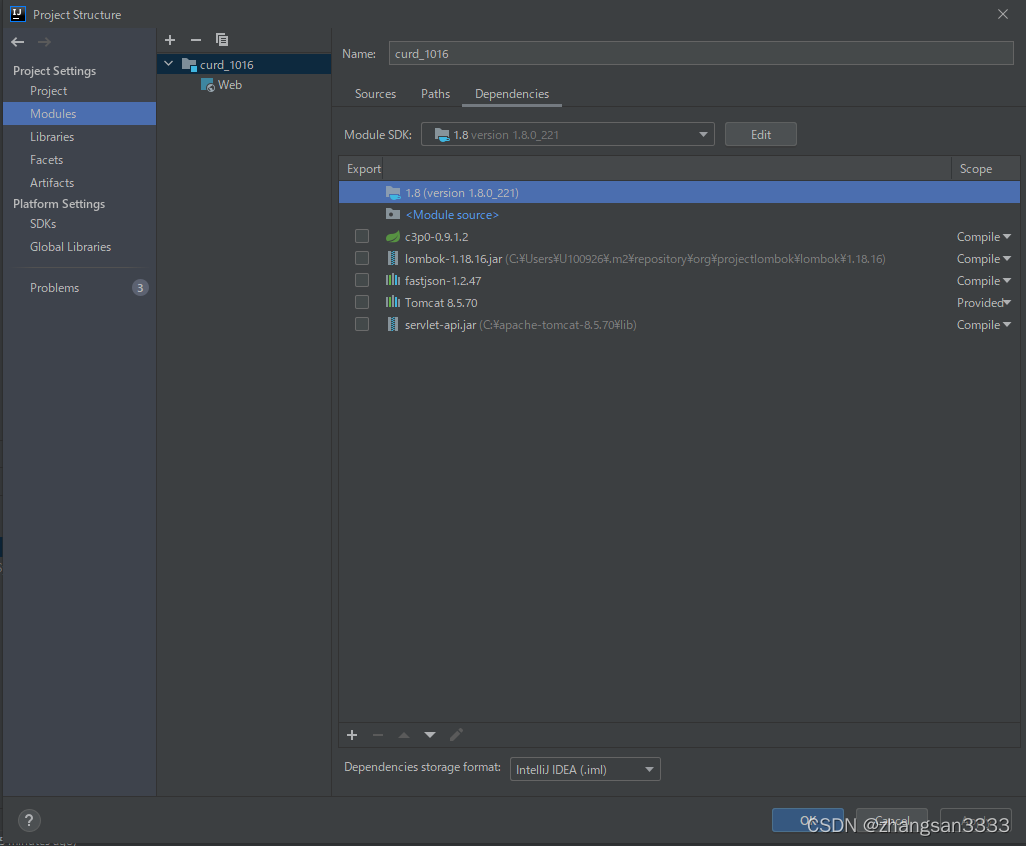The image size is (1026, 846).
Task: Open Project settings section
Action: pyautogui.click(x=48, y=91)
